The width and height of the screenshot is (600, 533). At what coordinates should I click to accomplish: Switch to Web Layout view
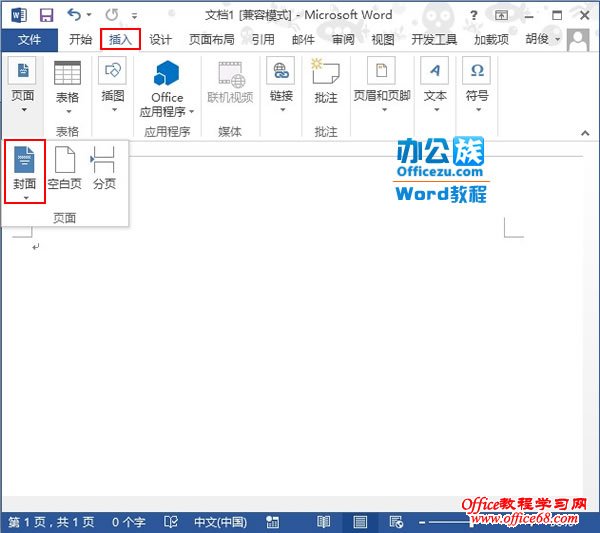[x=396, y=522]
